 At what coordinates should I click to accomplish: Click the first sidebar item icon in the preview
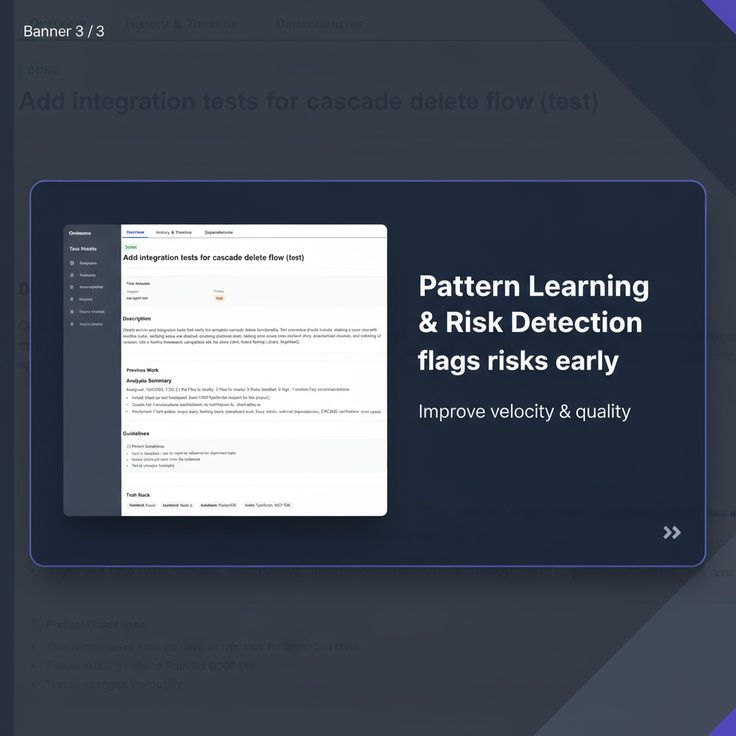point(72,263)
